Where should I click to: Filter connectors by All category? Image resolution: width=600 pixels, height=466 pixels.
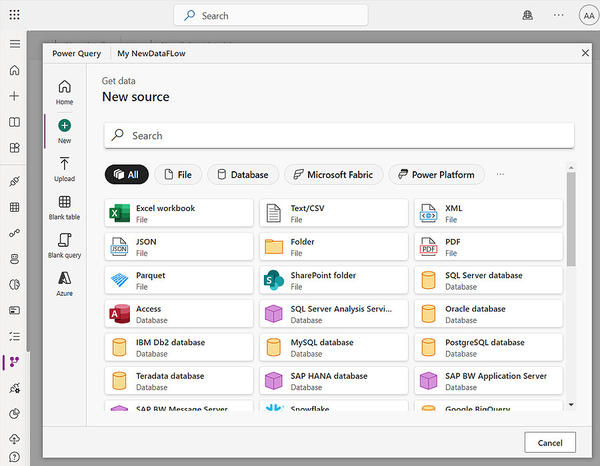(x=127, y=174)
